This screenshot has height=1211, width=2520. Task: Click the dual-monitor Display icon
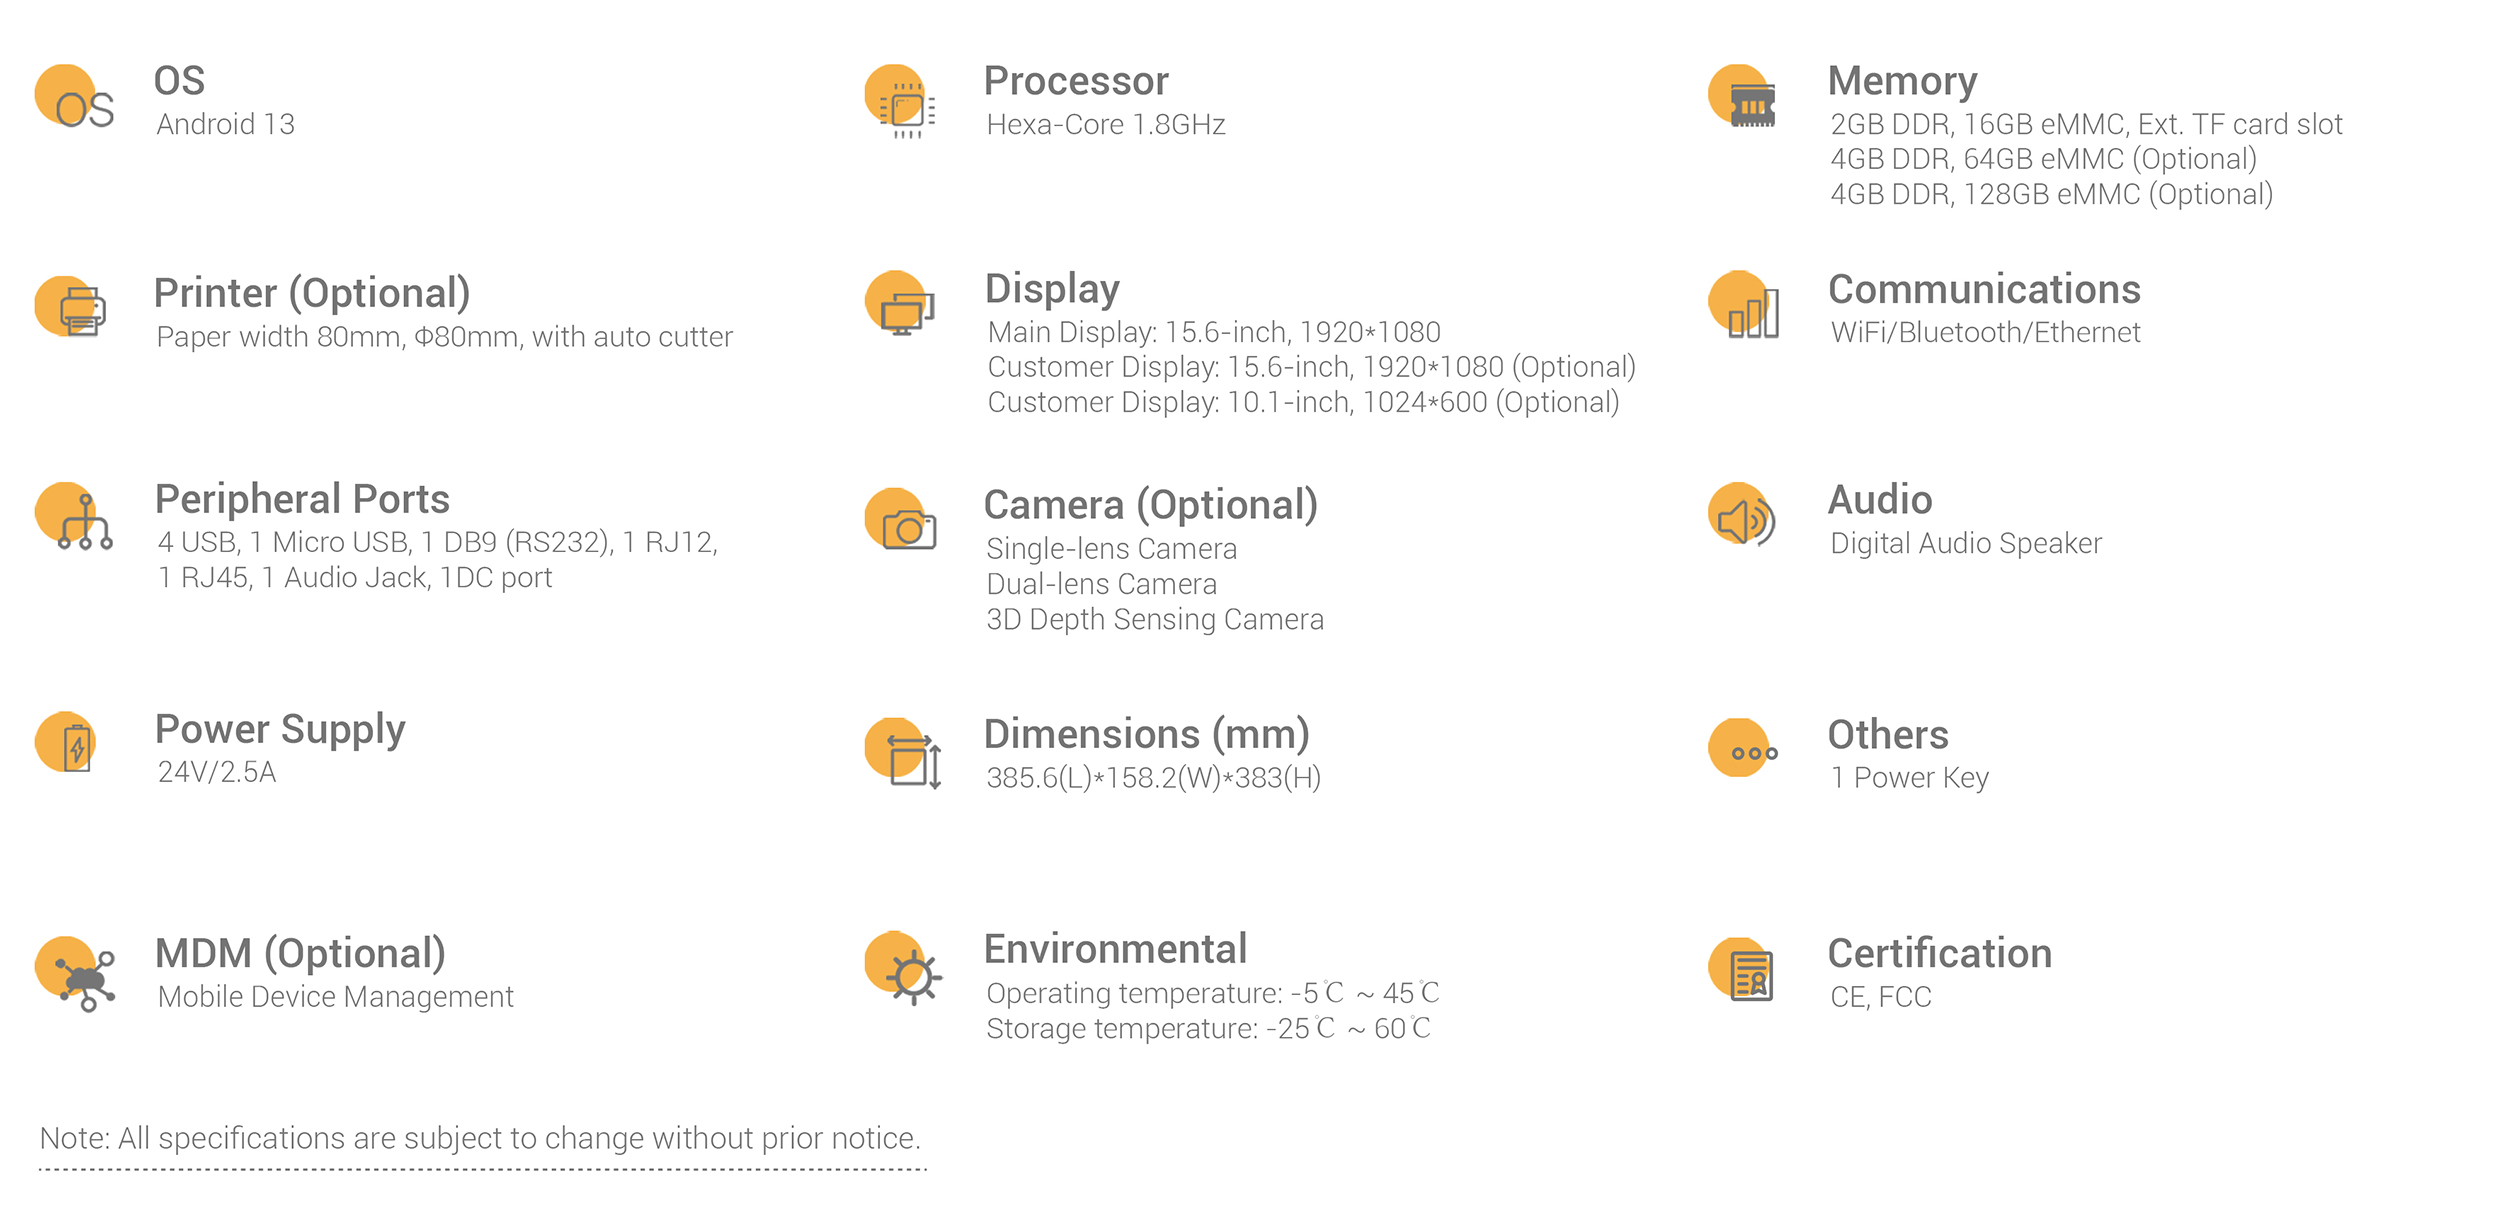pos(900,303)
